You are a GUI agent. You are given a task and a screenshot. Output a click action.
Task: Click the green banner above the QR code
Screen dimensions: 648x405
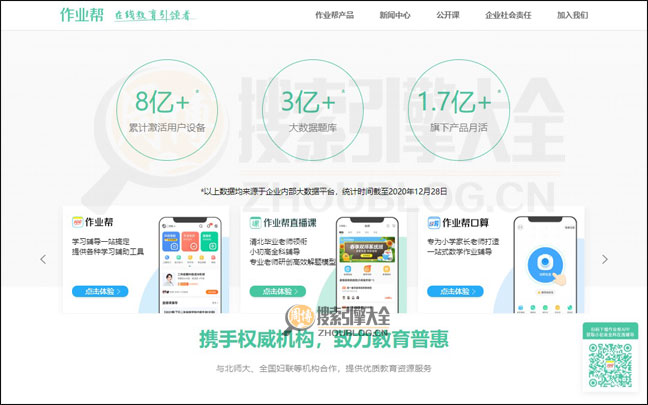[610, 331]
